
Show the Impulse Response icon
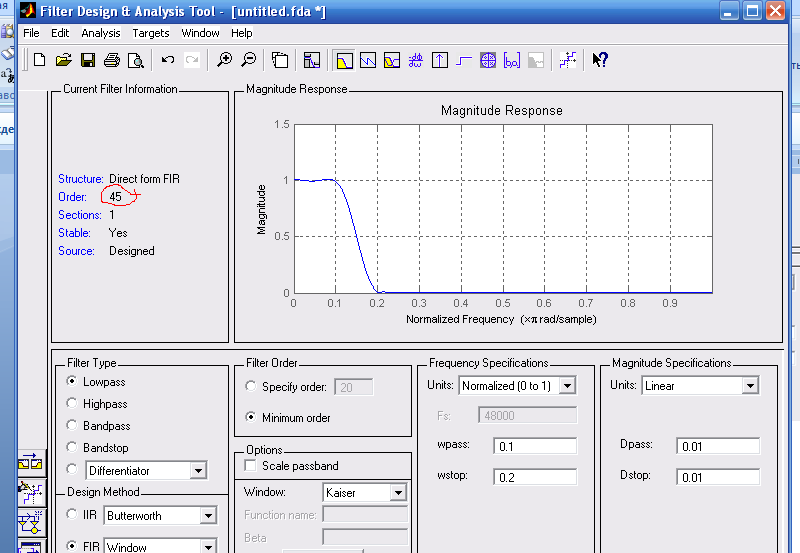click(440, 60)
